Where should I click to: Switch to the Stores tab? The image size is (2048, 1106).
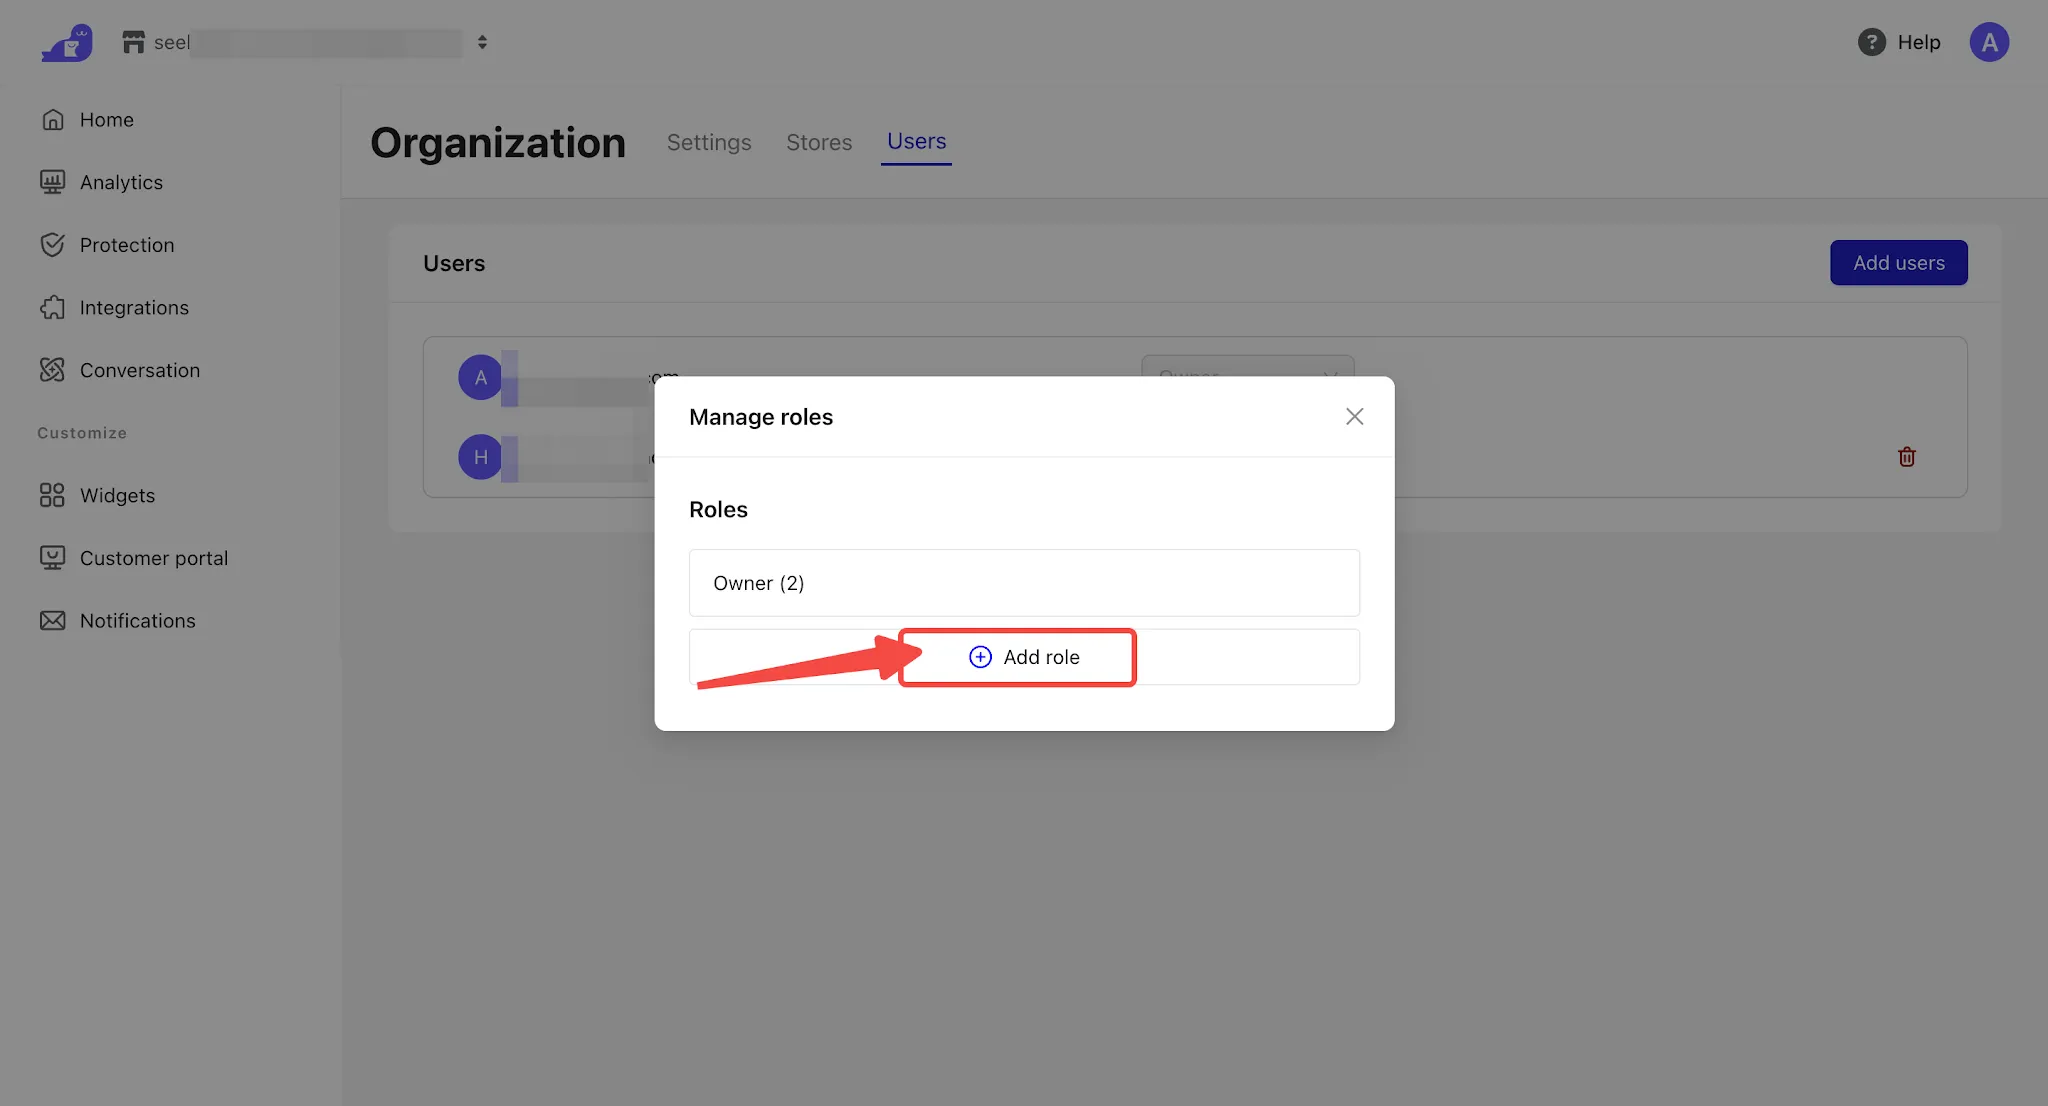[819, 142]
